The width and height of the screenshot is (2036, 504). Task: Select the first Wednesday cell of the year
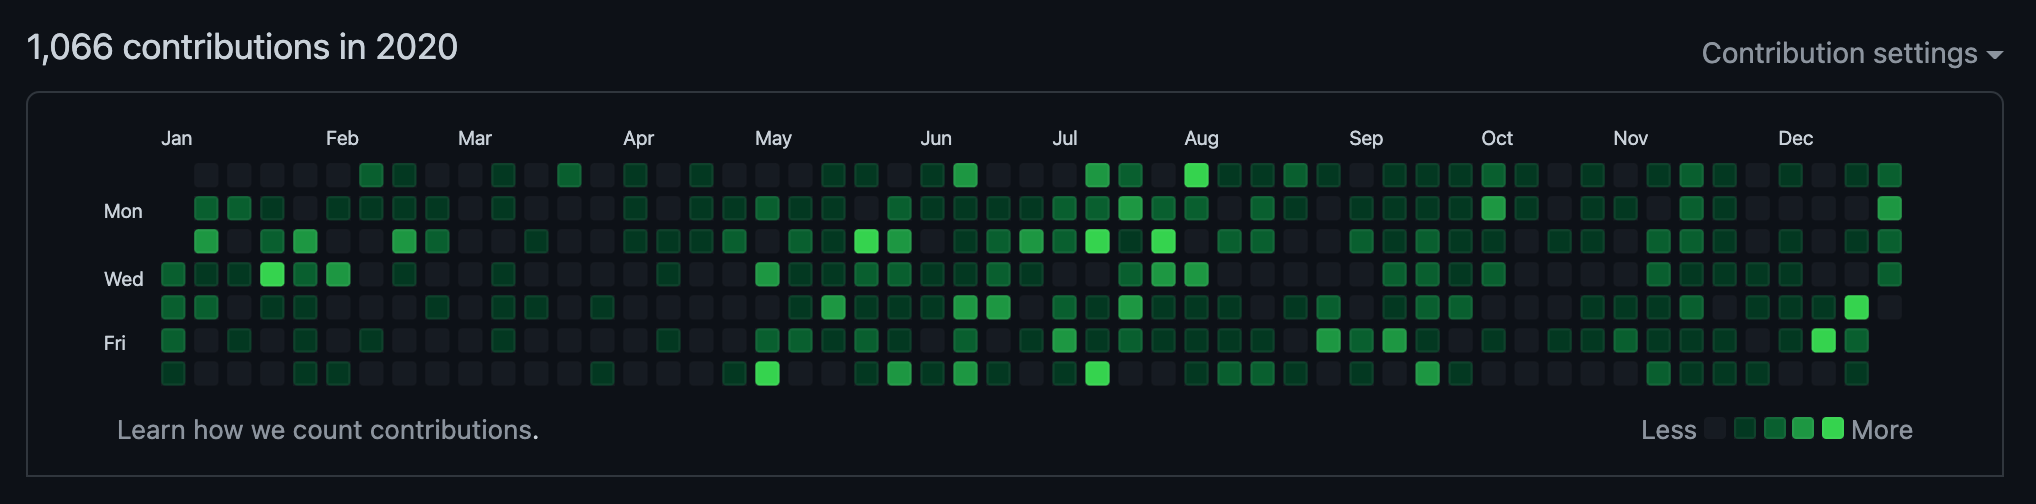[x=173, y=274]
